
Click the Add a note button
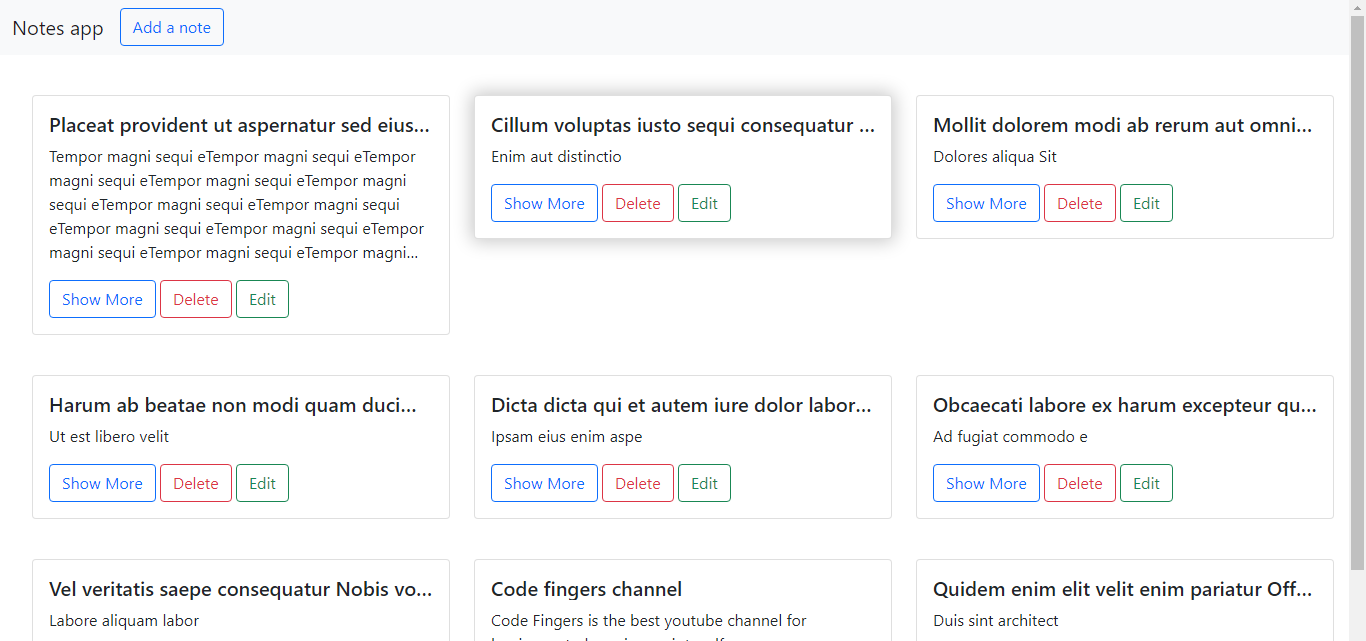172,28
